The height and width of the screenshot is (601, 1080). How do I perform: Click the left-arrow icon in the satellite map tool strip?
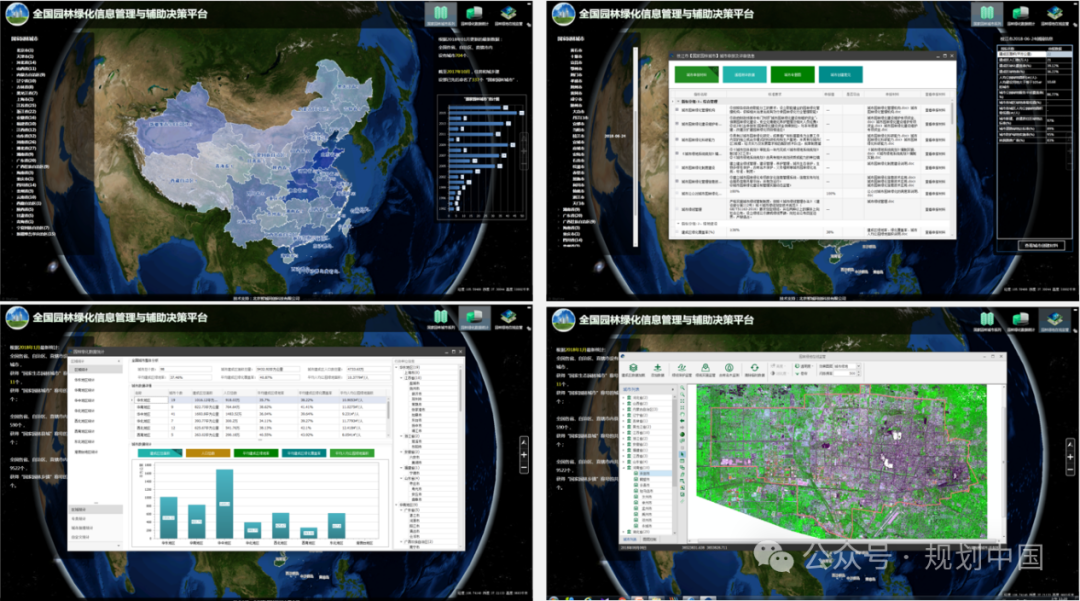683,421
